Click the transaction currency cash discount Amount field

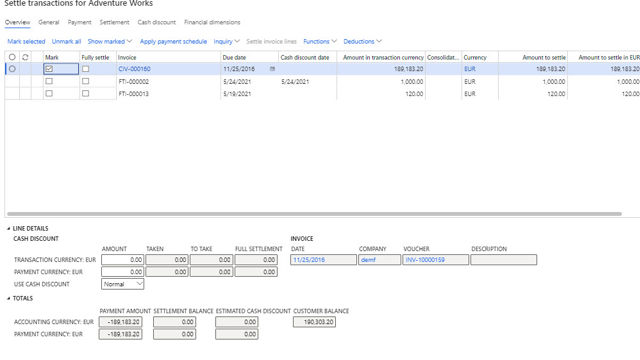pos(122,260)
